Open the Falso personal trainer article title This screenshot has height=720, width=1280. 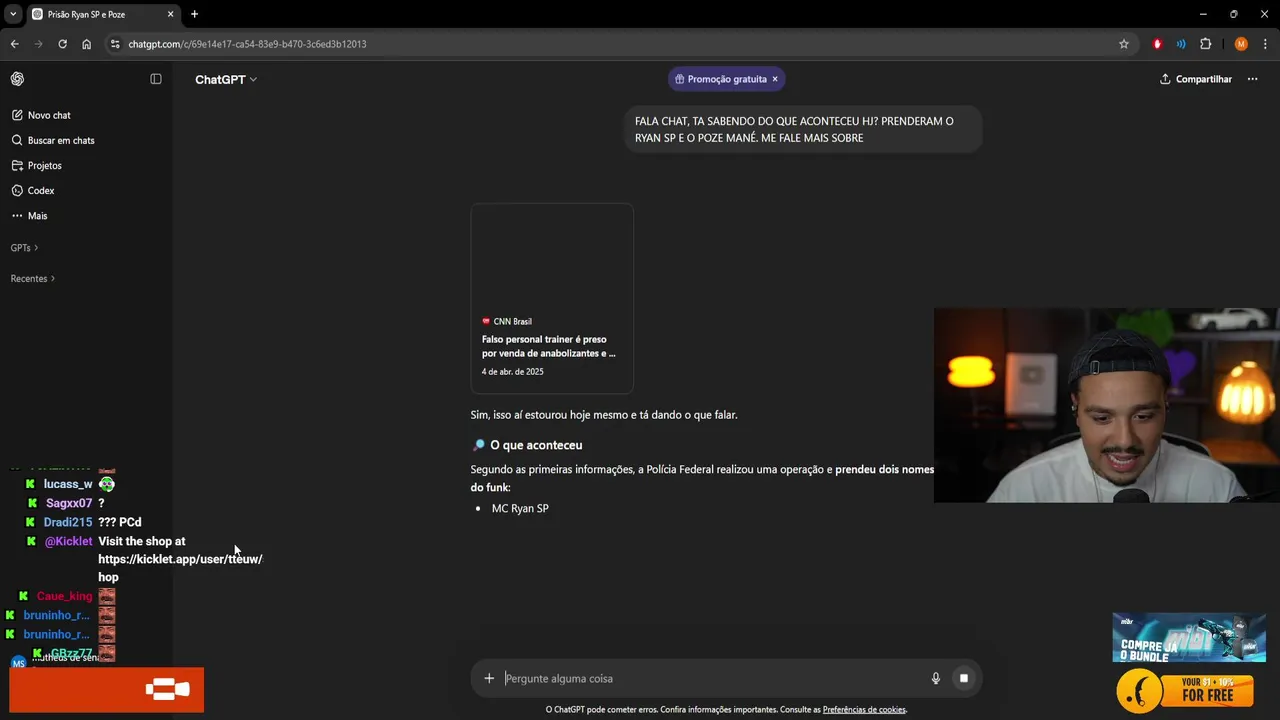click(x=549, y=346)
